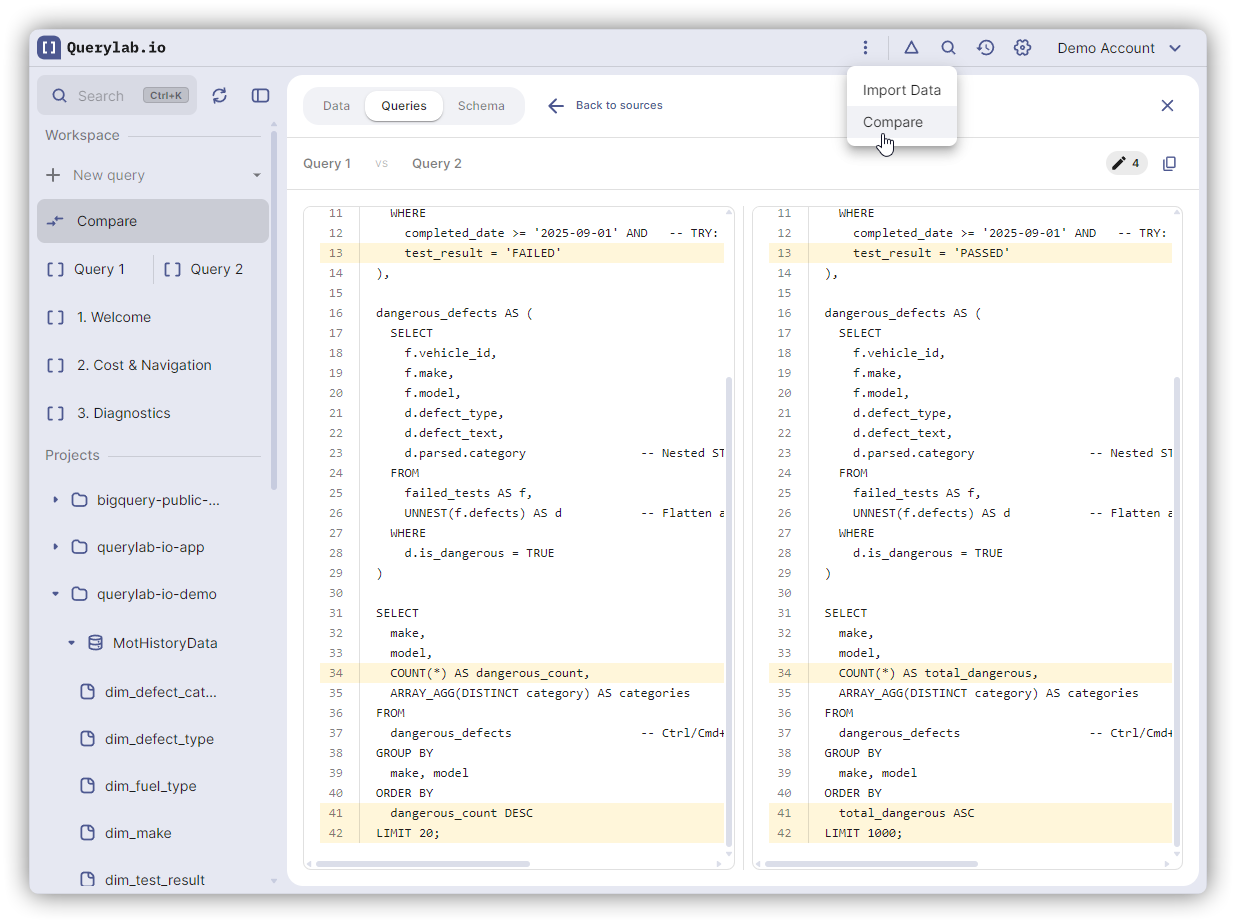Switch to the Data tab

click(x=336, y=106)
